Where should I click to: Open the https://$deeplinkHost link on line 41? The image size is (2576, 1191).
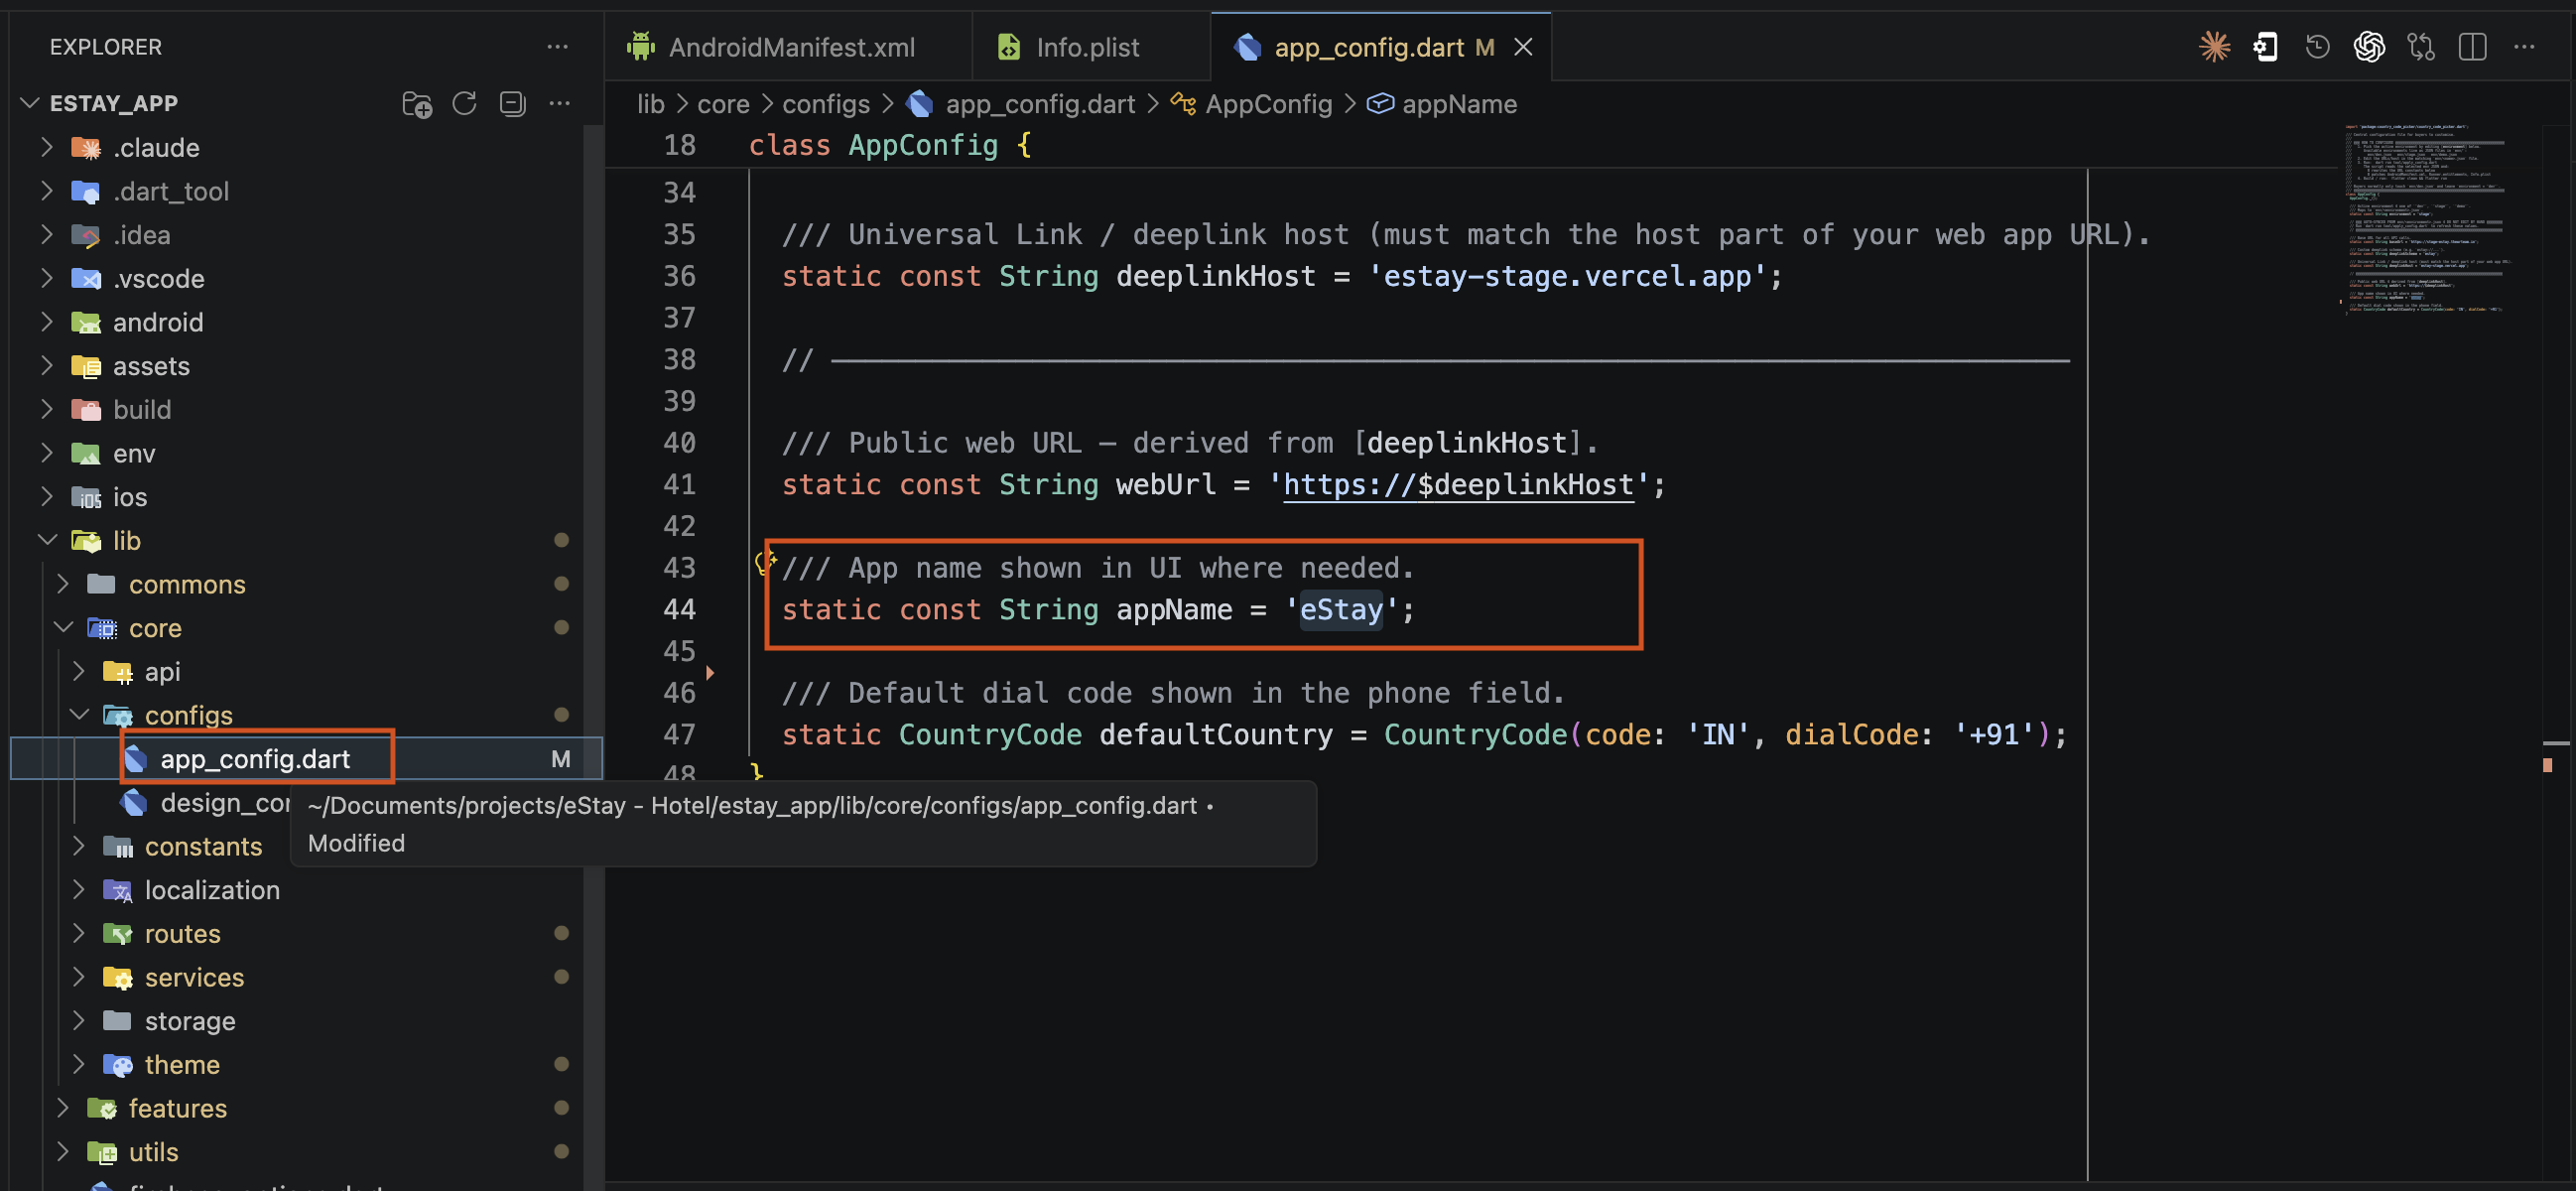coord(1458,485)
